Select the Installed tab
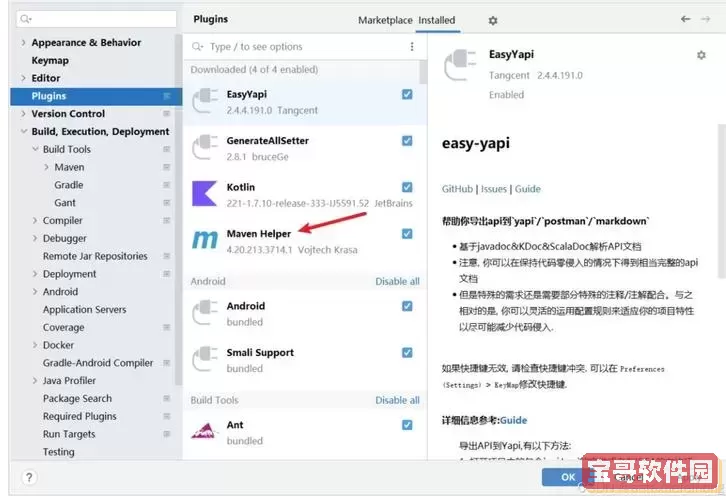This screenshot has height=500, width=726. (x=437, y=20)
